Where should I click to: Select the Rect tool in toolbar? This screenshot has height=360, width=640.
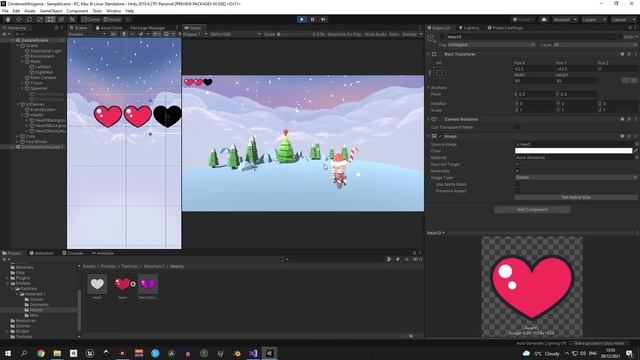click(x=50, y=19)
